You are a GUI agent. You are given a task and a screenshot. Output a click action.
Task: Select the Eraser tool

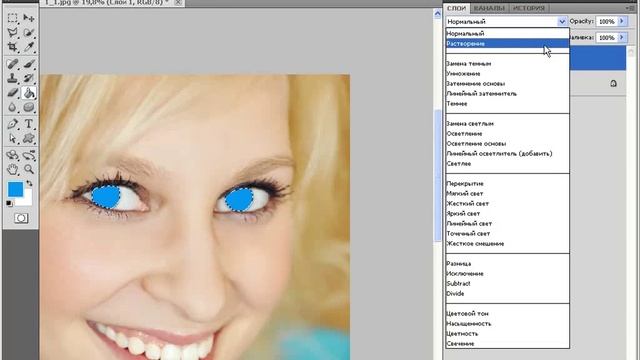12,93
